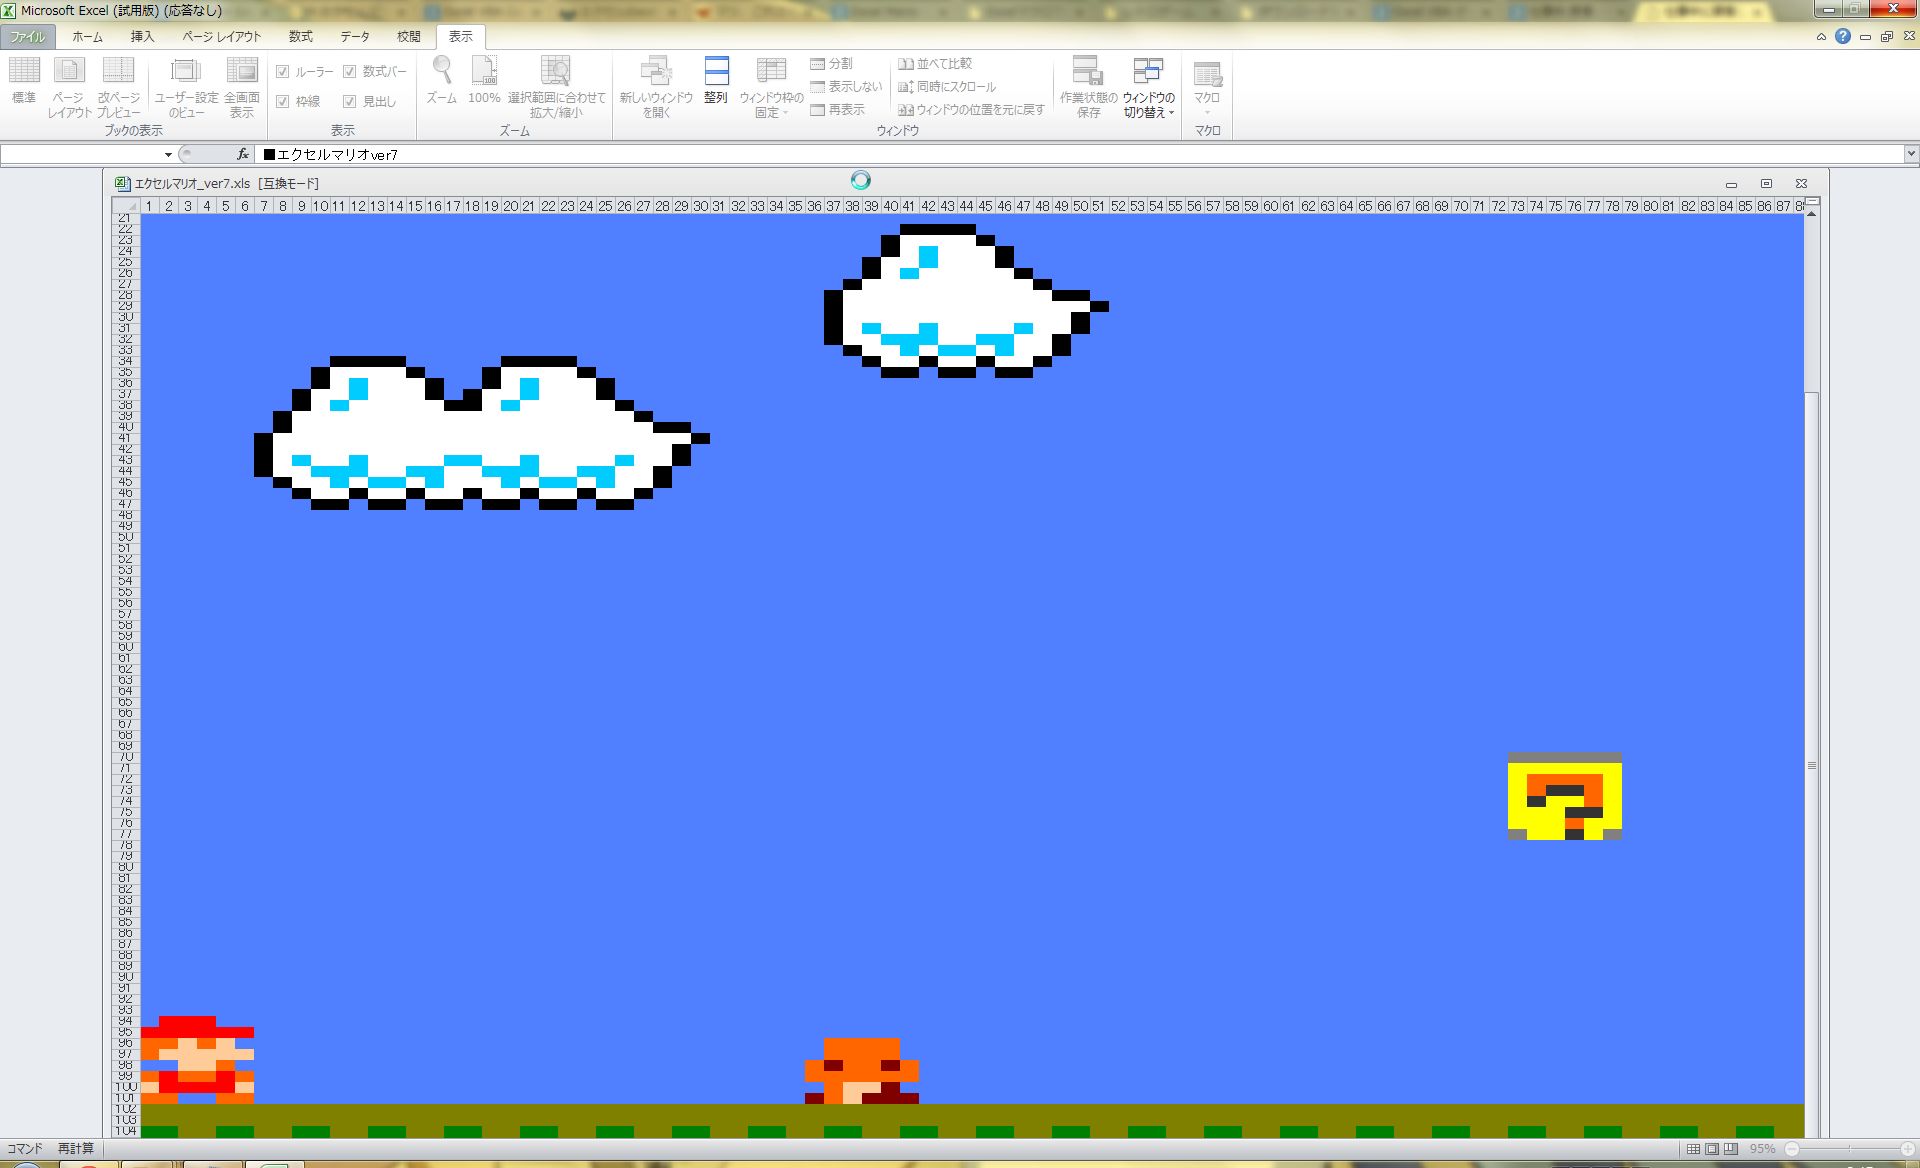Click the 95% zoom level text
The width and height of the screenshot is (1920, 1168).
coord(1762,1150)
